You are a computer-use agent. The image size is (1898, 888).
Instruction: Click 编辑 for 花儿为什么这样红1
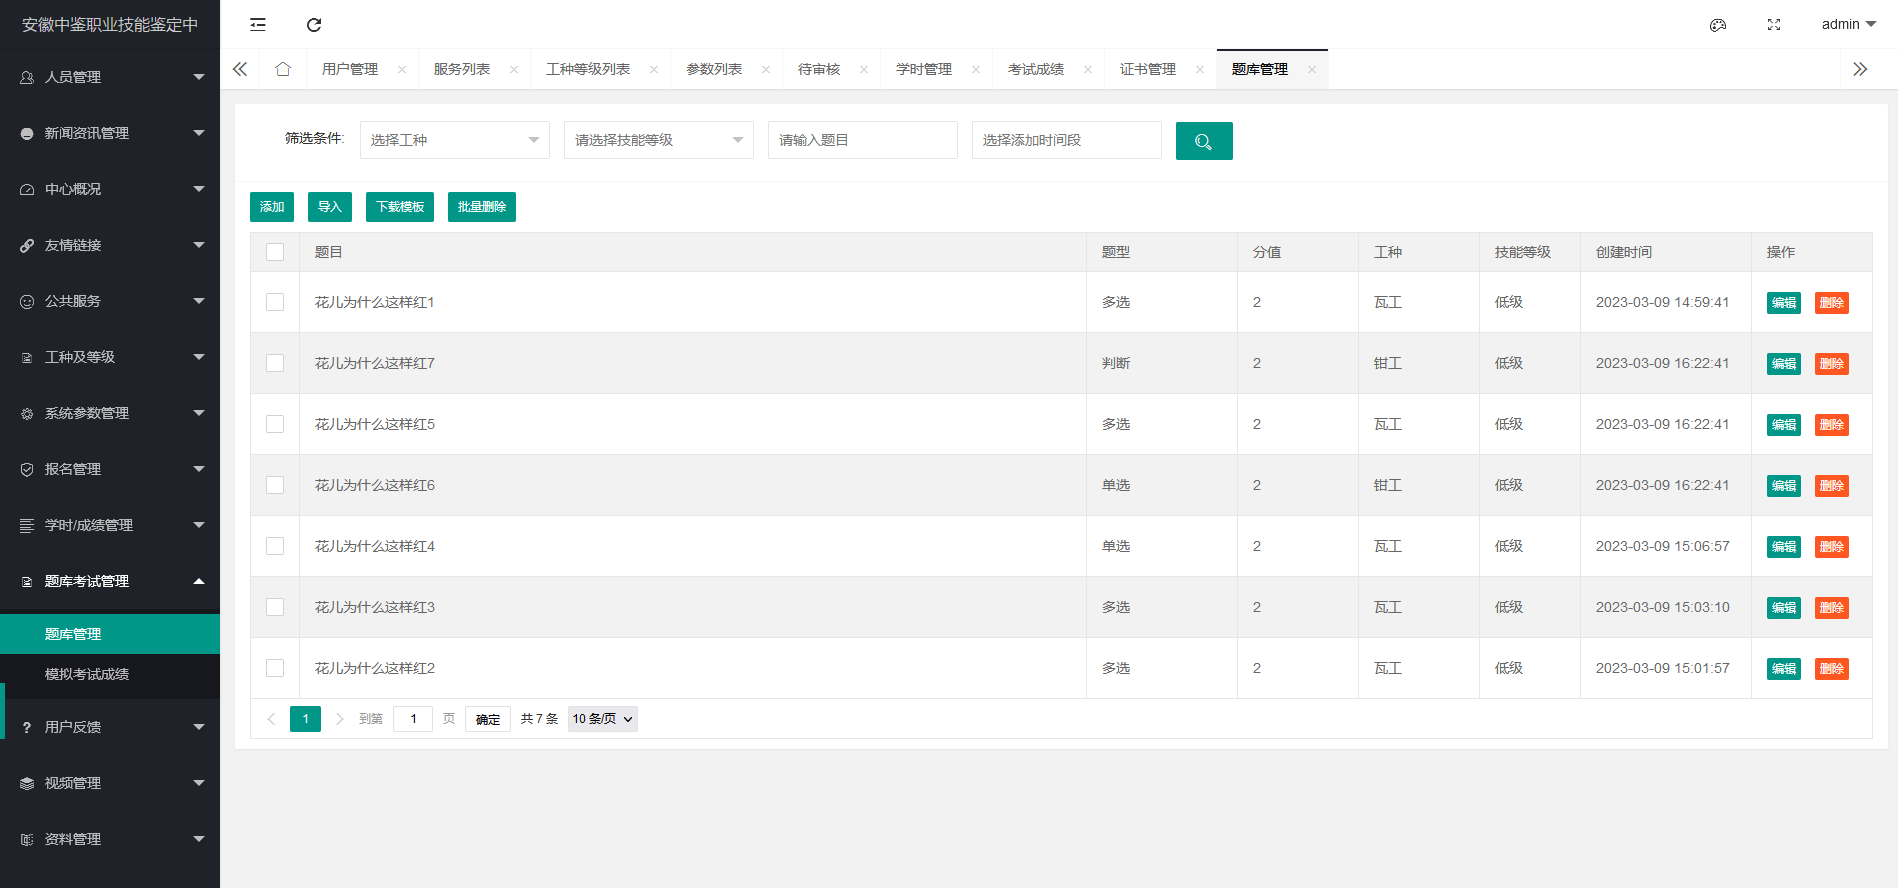tap(1784, 303)
